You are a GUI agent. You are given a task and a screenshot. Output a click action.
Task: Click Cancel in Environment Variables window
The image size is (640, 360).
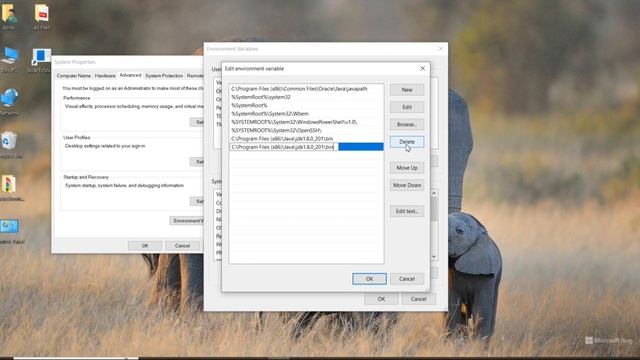(x=418, y=299)
